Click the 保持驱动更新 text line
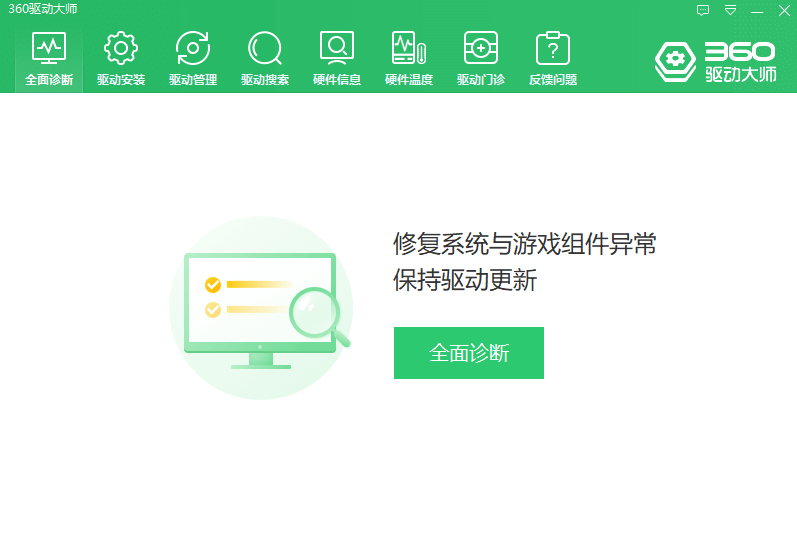 (465, 280)
